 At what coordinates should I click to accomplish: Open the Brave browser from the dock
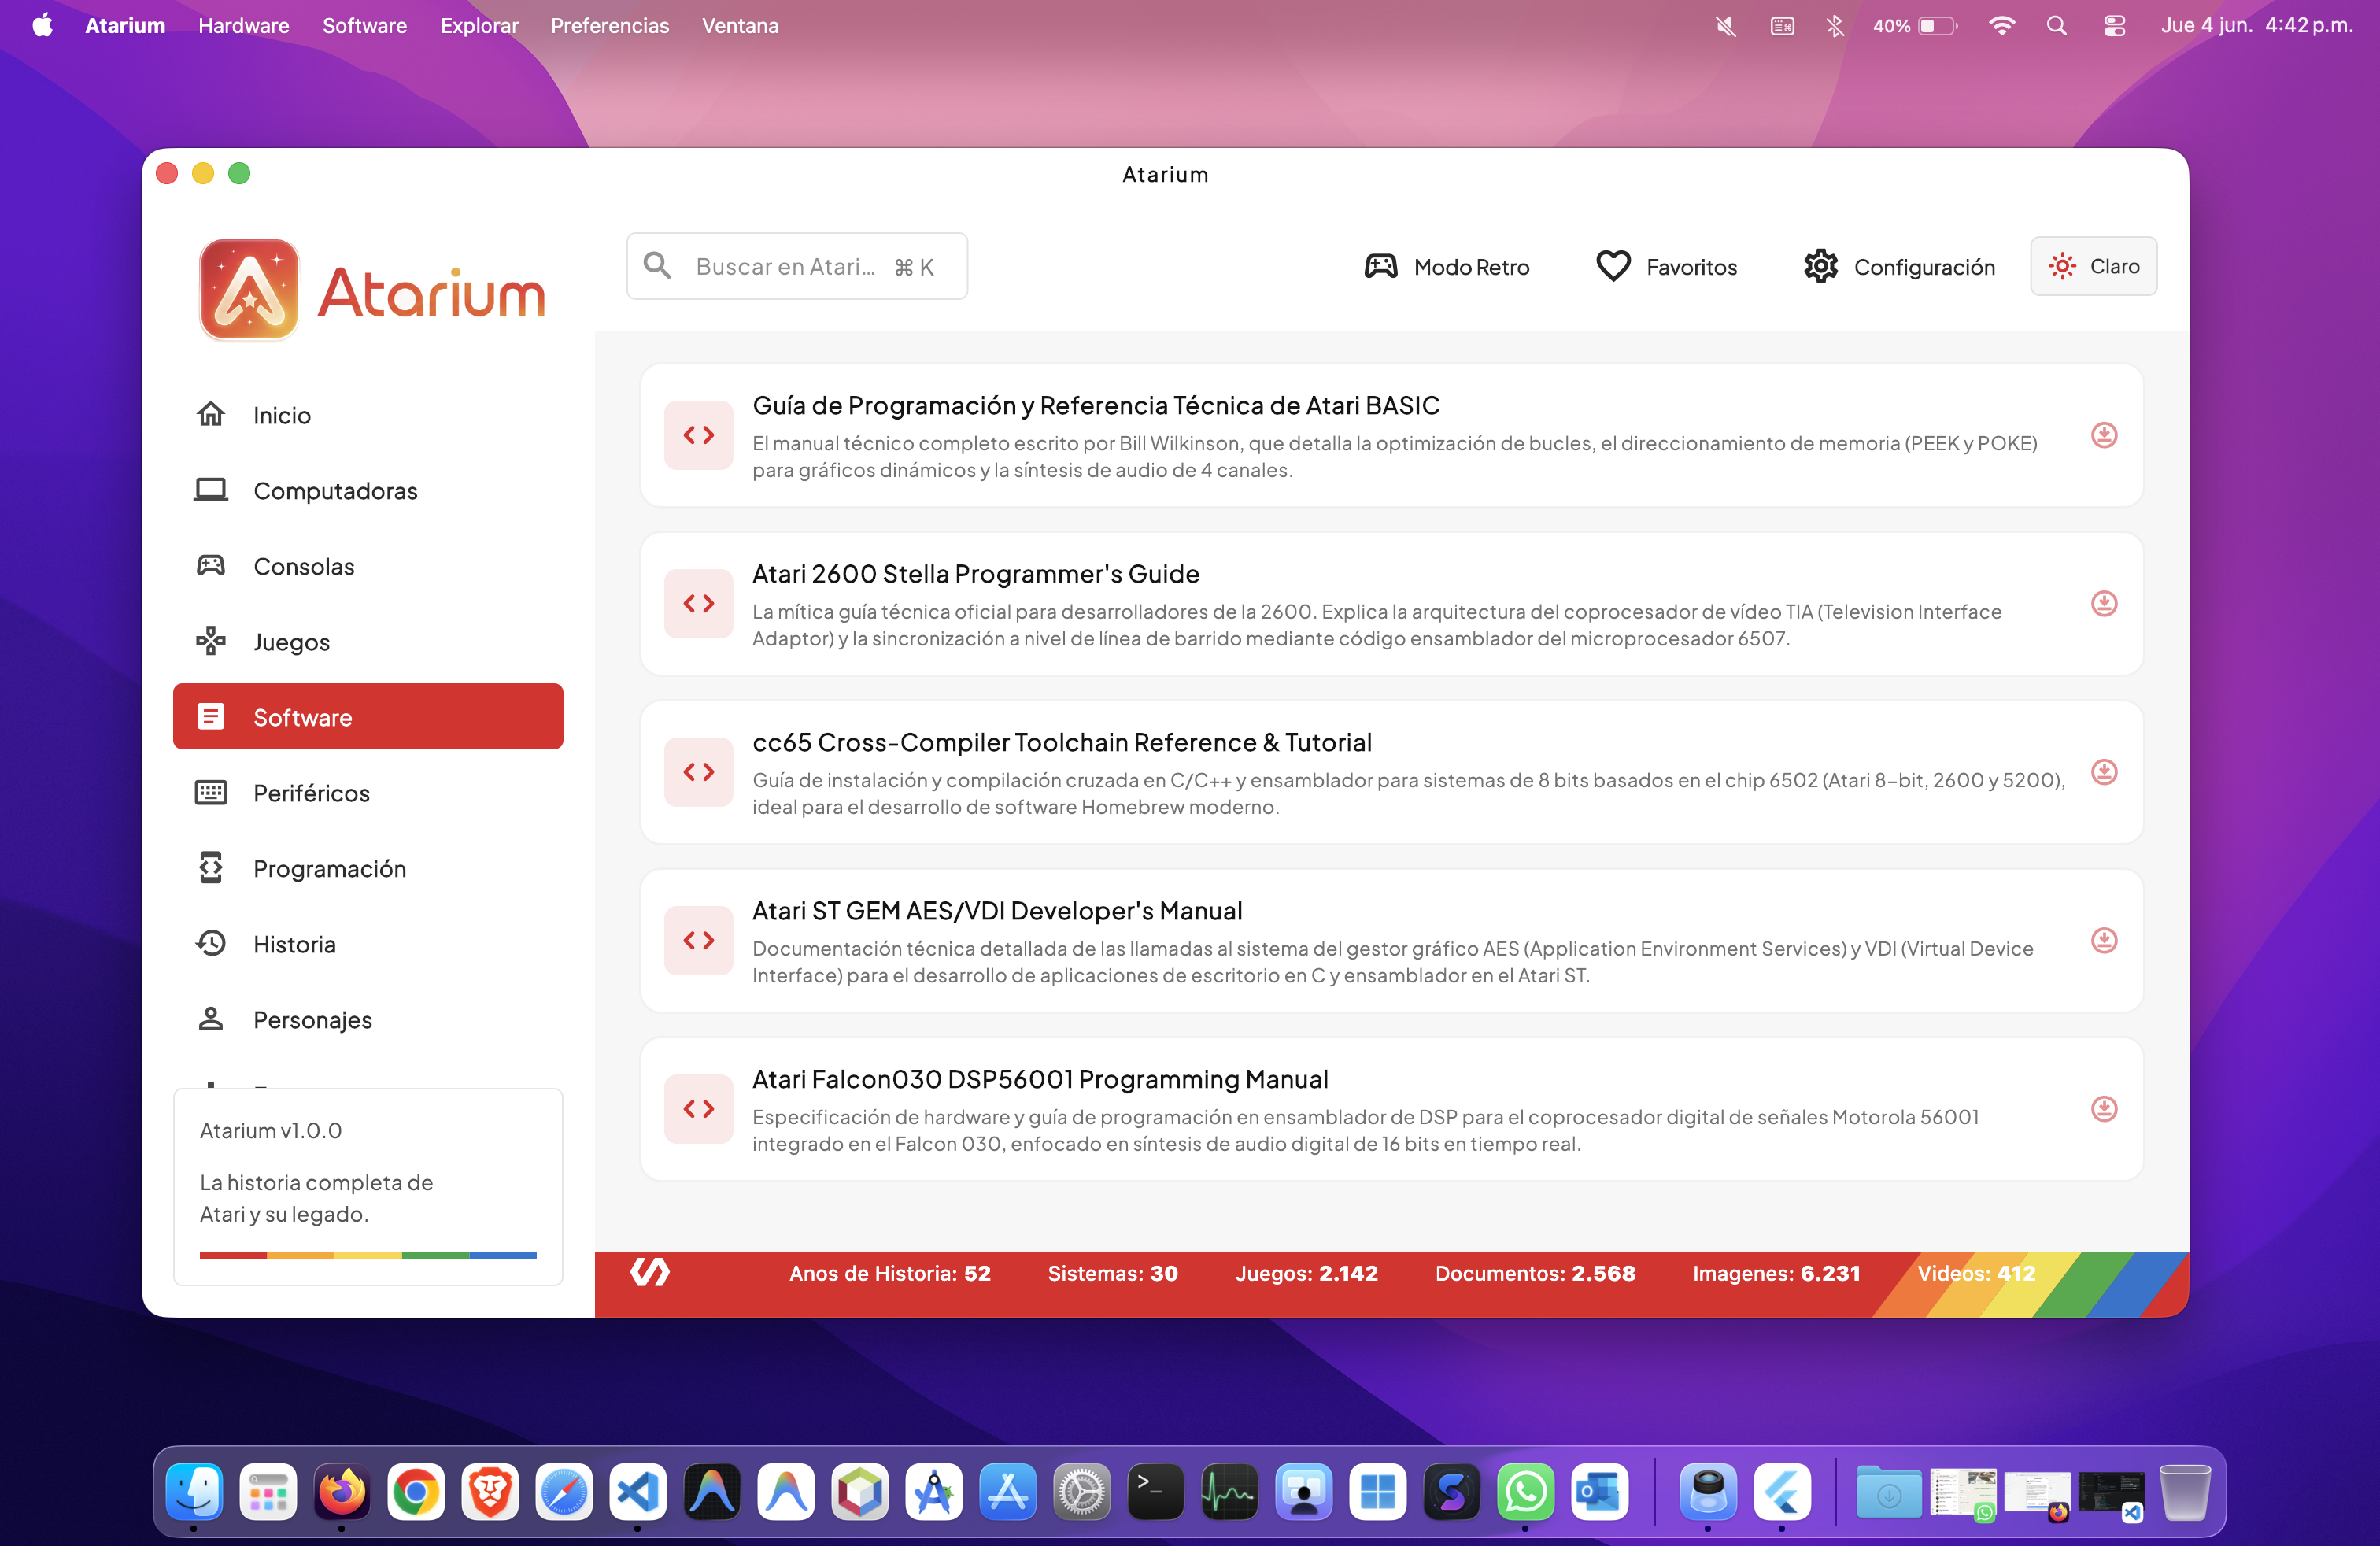(x=490, y=1492)
